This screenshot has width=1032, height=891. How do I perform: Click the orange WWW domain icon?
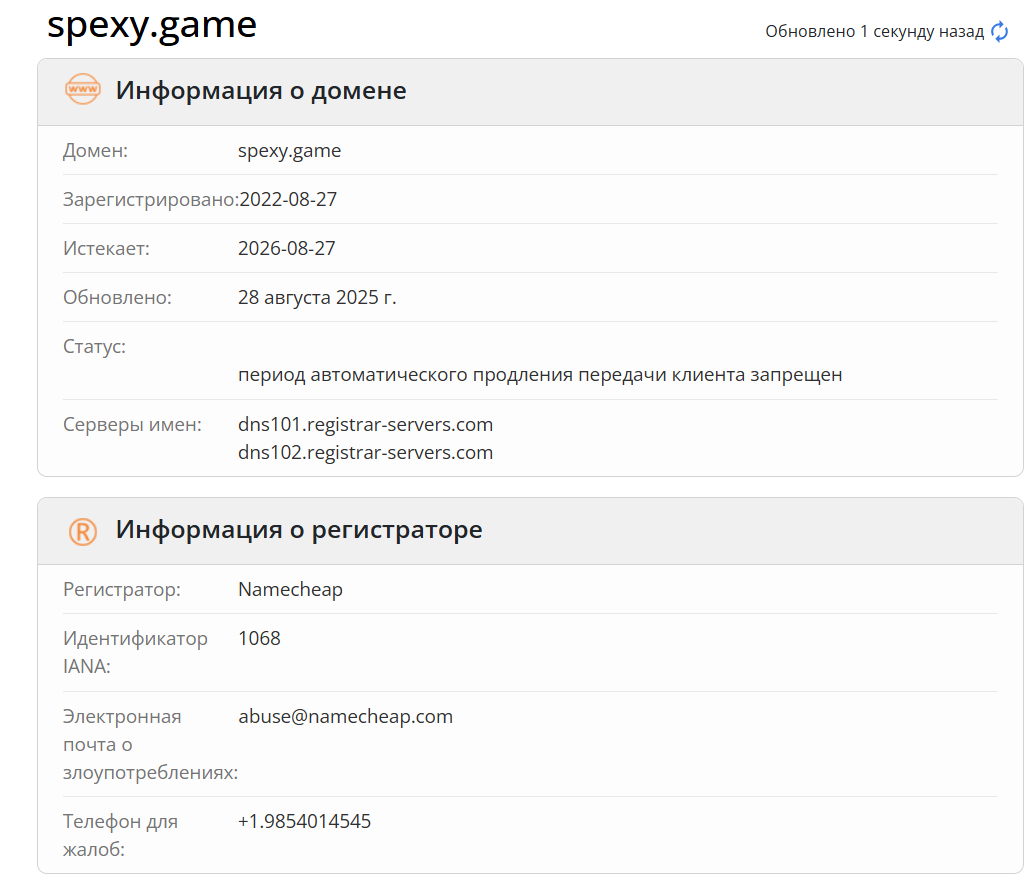(x=82, y=90)
